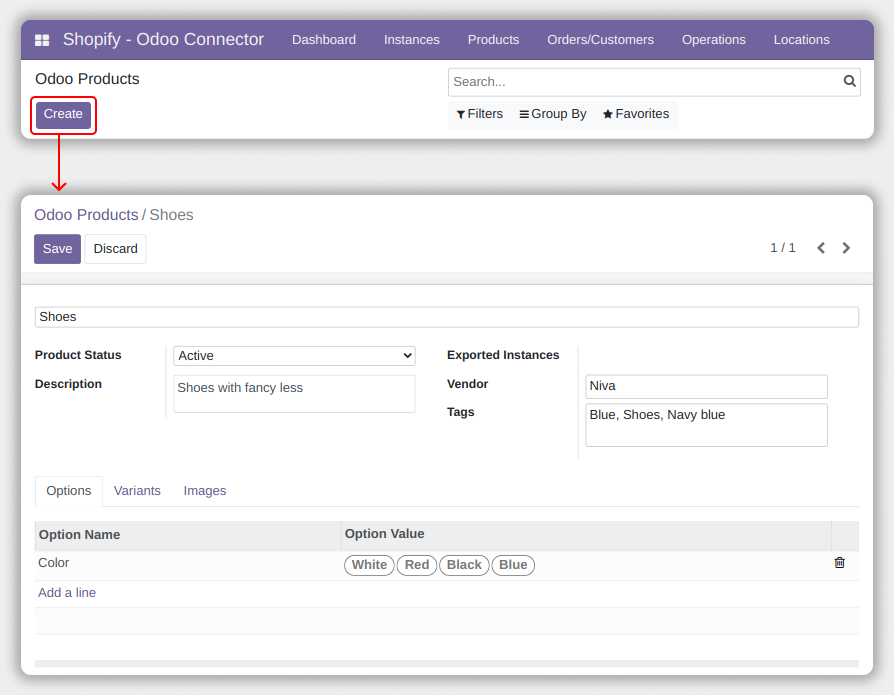Edit the Description text area
The height and width of the screenshot is (695, 894).
(x=294, y=393)
